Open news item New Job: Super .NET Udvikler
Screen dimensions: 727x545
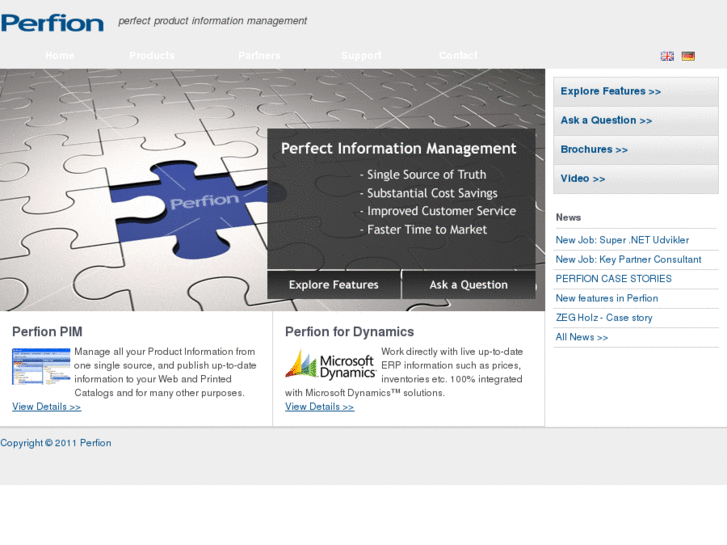pyautogui.click(x=622, y=240)
